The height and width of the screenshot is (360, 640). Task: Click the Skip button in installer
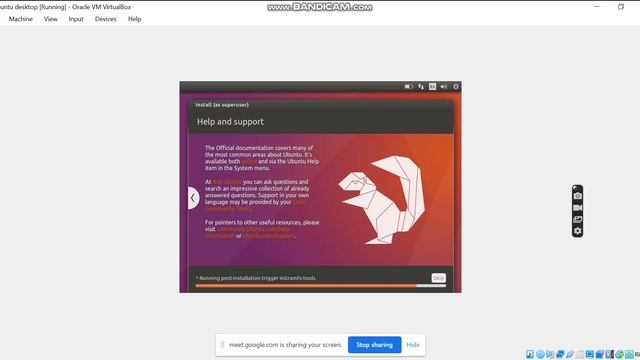[438, 278]
